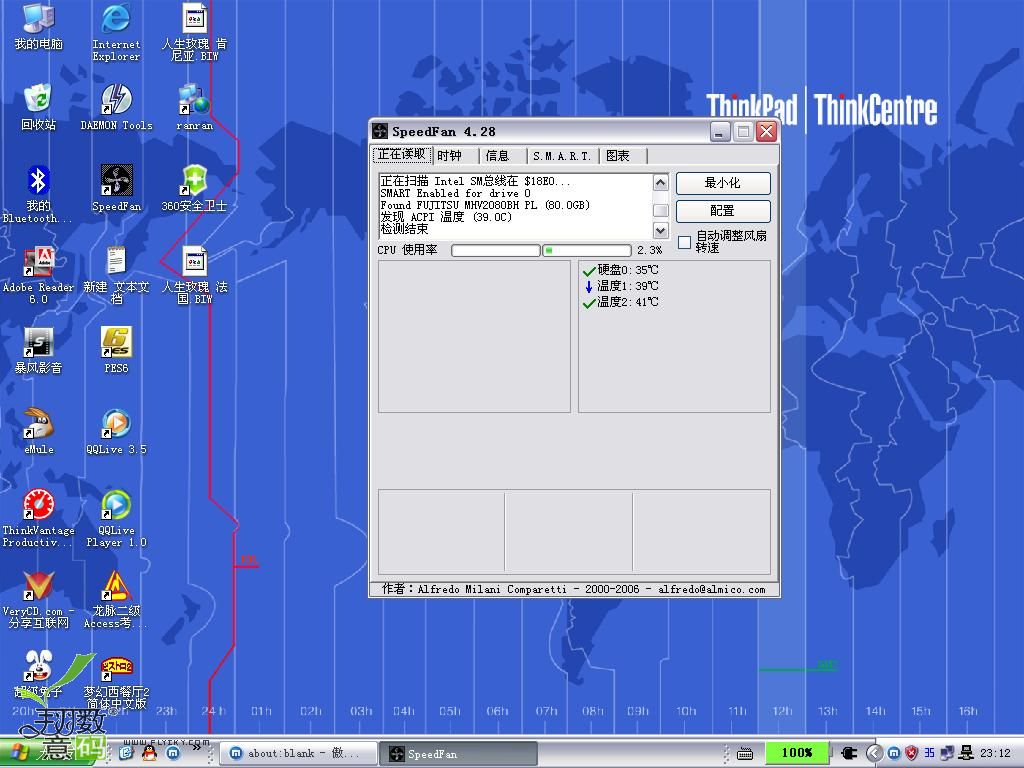Image resolution: width=1024 pixels, height=768 pixels.
Task: Open the S.M.A.R.T. tab
Action: point(562,155)
